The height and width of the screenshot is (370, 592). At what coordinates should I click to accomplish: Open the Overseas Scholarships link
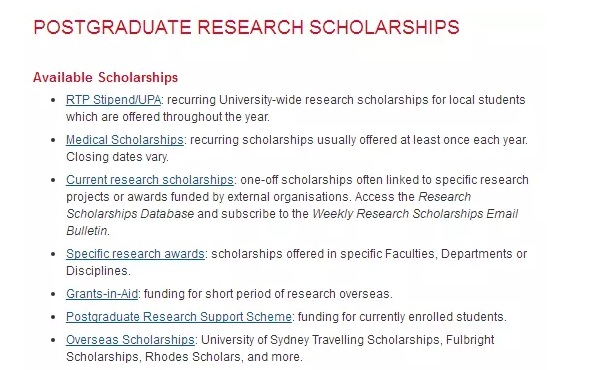(x=130, y=340)
